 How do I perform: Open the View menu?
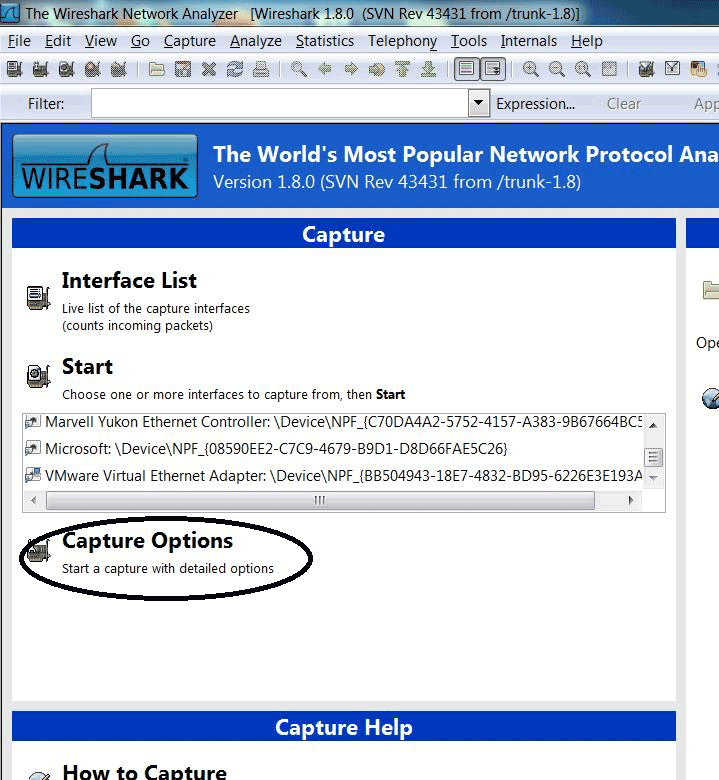tap(101, 41)
